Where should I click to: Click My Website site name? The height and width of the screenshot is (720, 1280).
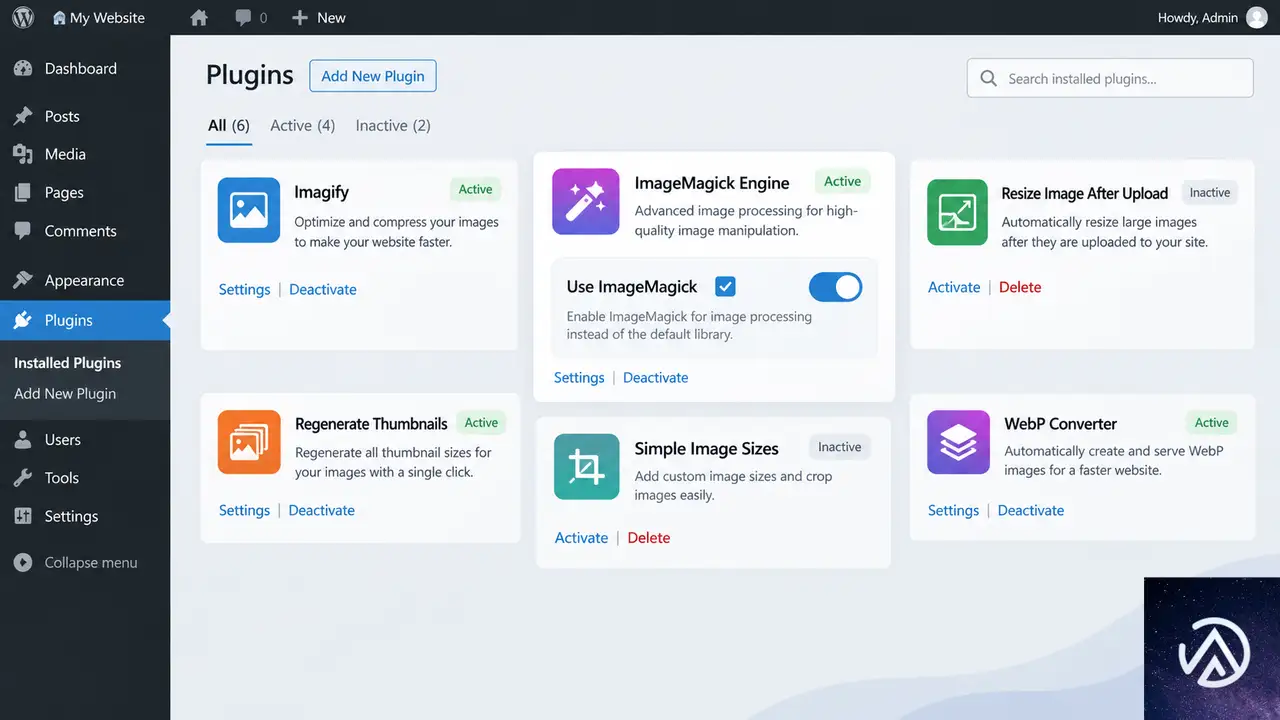(107, 18)
